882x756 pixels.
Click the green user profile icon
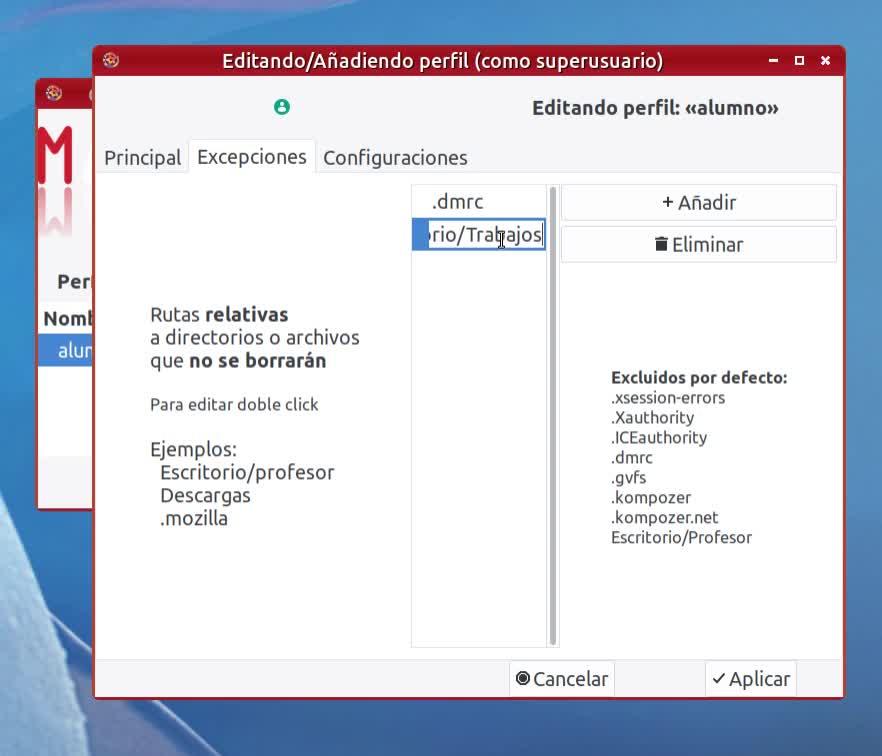282,107
